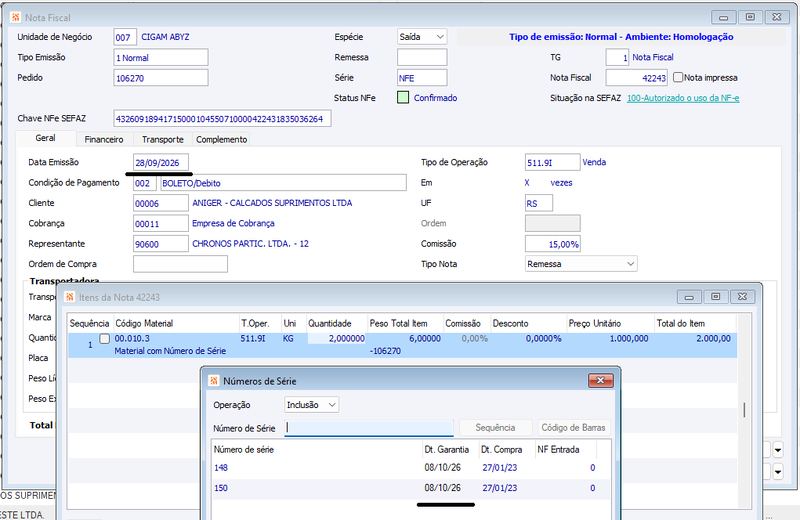
Task: Click the TG field with value 1
Action: pos(617,57)
